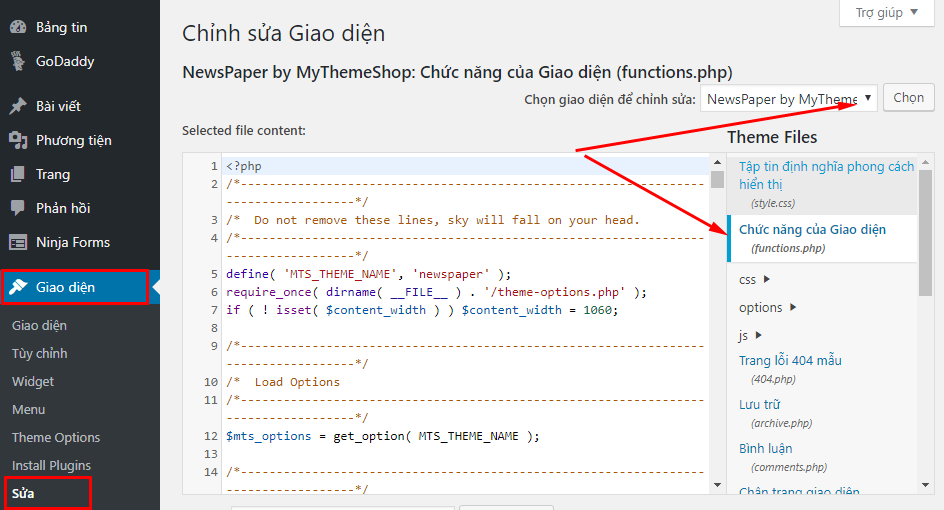Open the Widget submenu

click(33, 381)
